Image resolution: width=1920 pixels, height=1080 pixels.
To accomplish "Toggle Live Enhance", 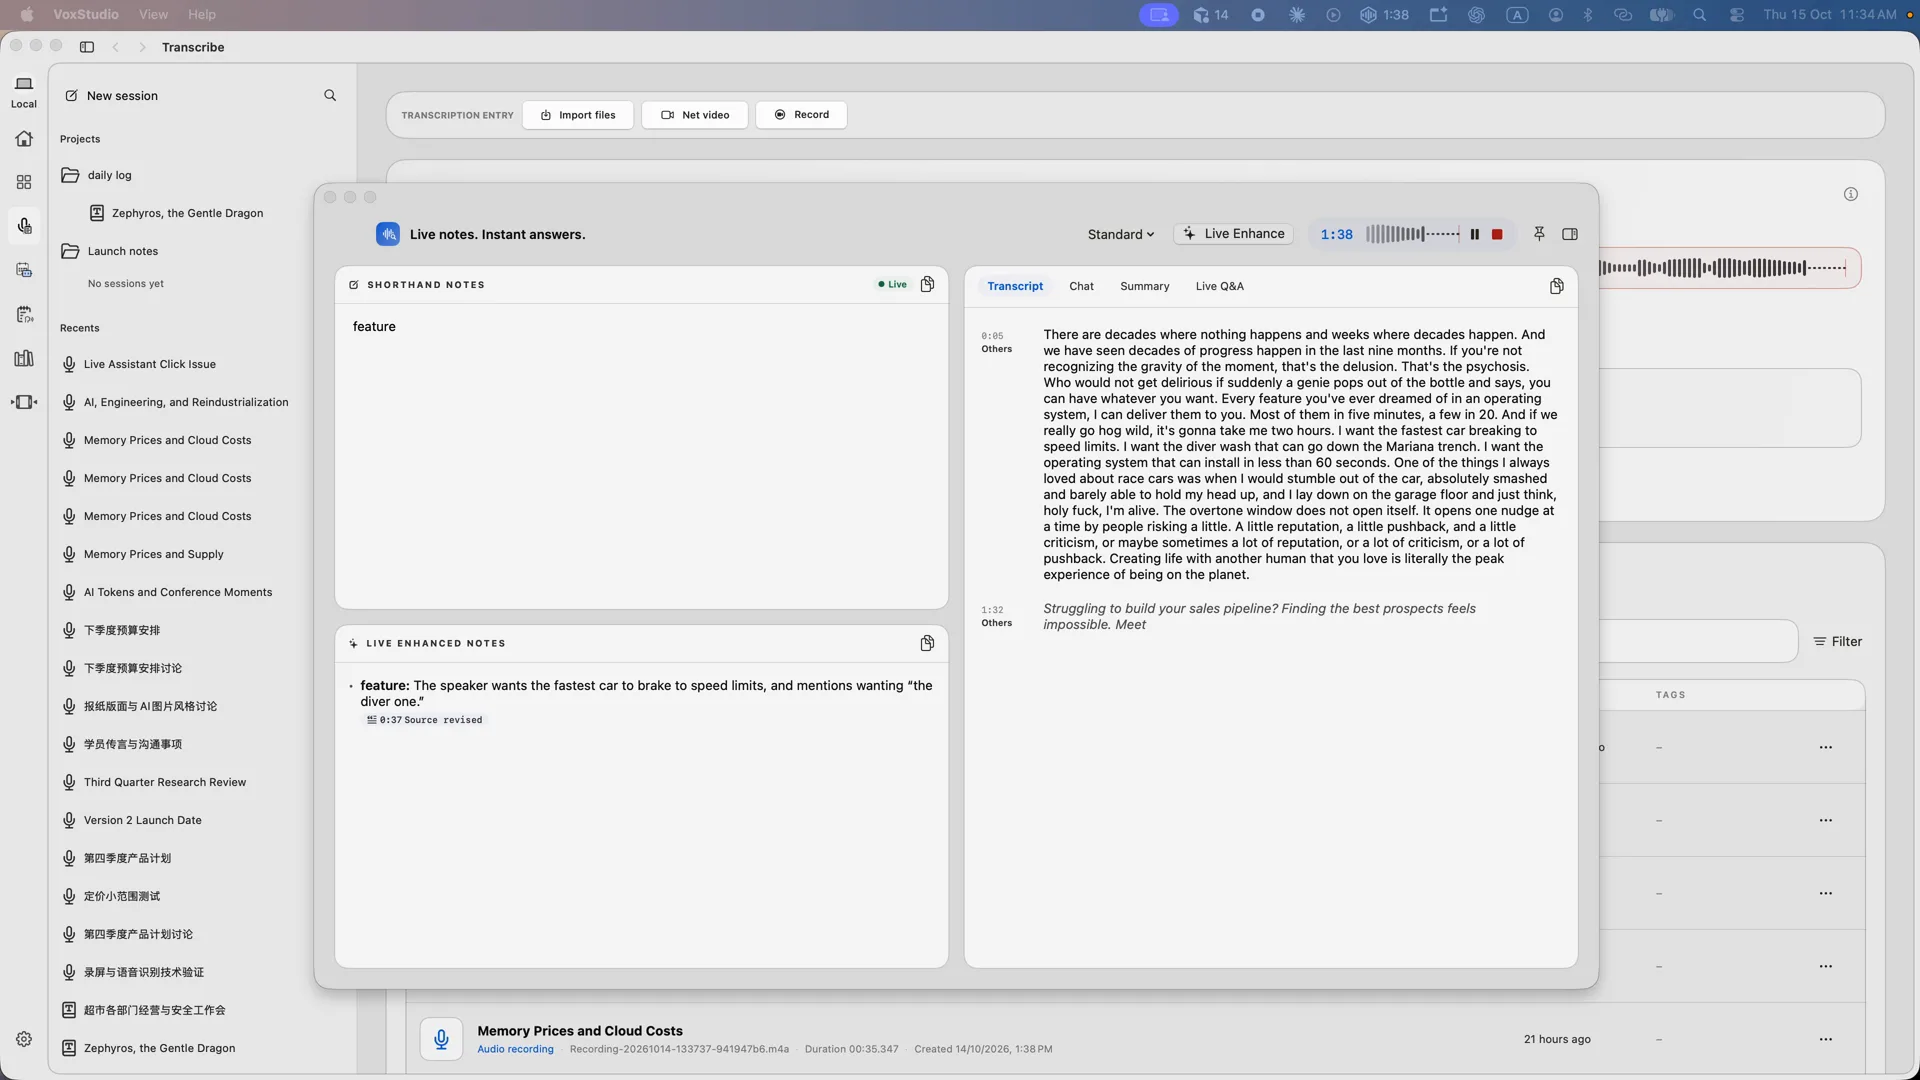I will pos(1234,234).
